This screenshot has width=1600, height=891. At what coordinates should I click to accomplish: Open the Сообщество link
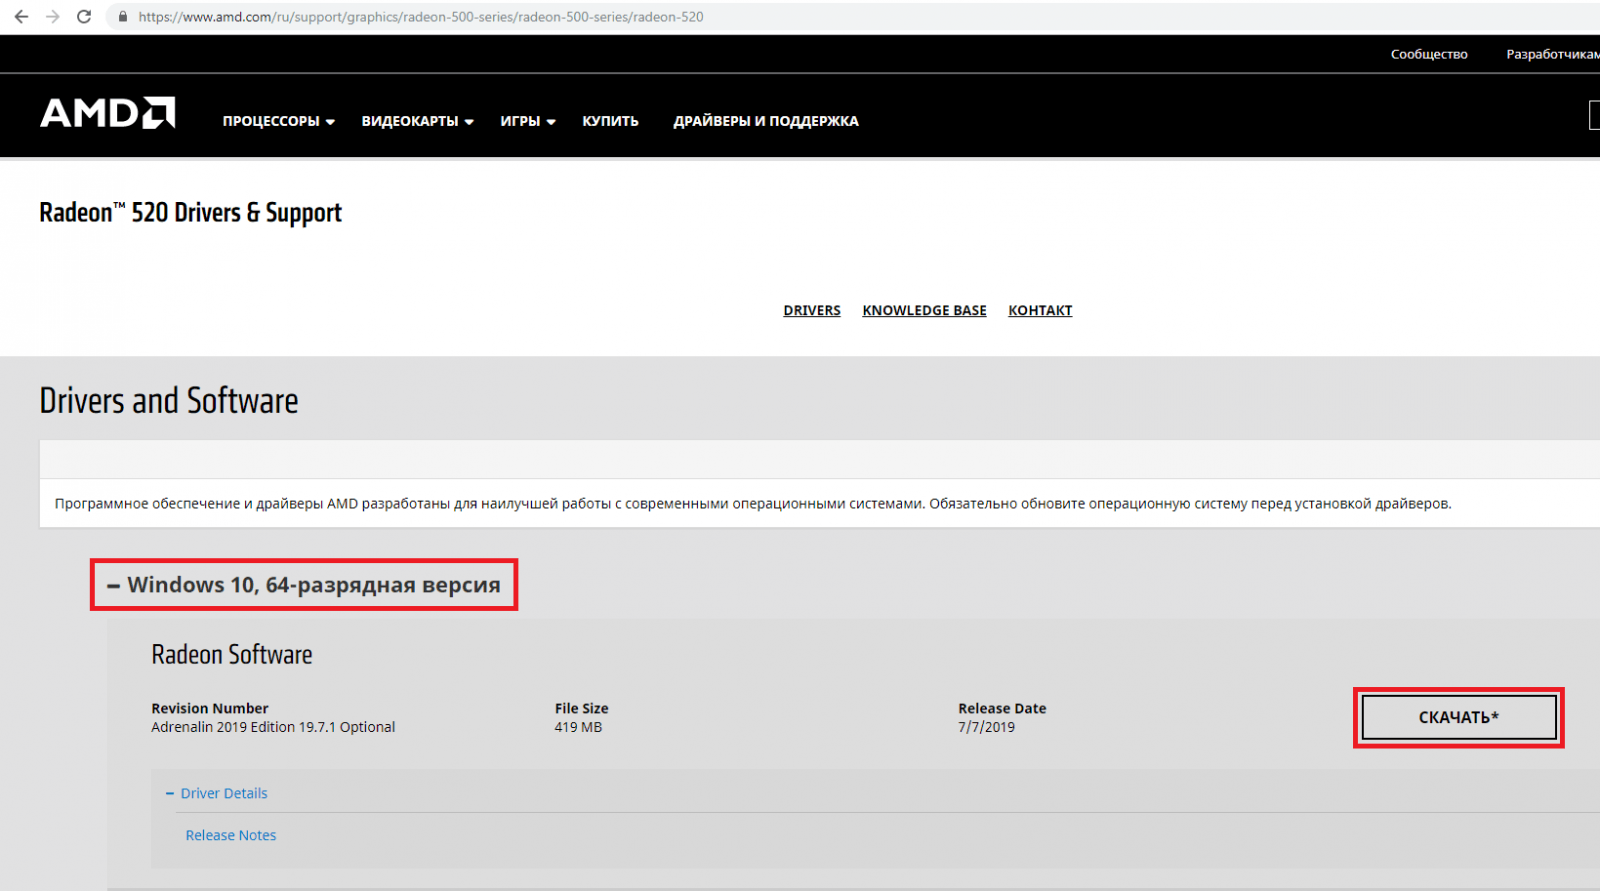click(x=1429, y=54)
